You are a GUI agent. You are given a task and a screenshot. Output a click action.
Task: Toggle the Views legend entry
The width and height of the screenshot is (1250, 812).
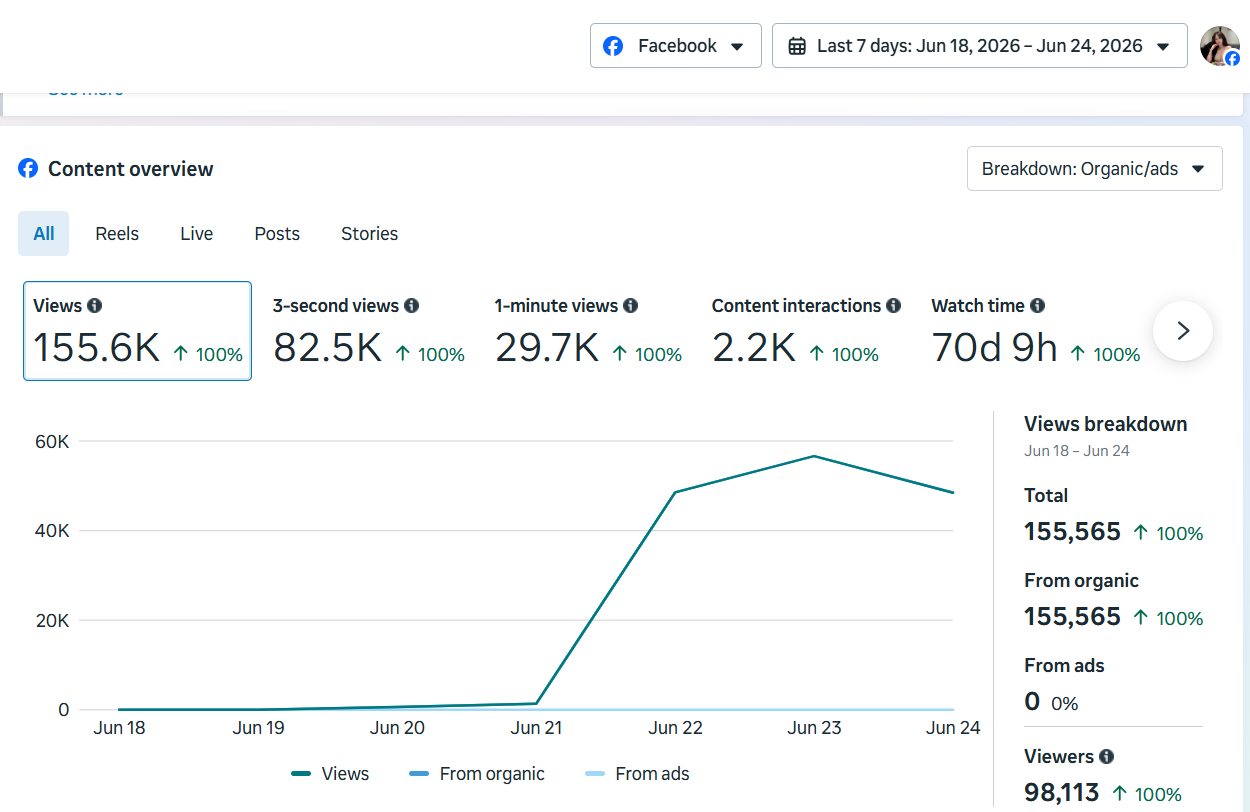(x=330, y=774)
